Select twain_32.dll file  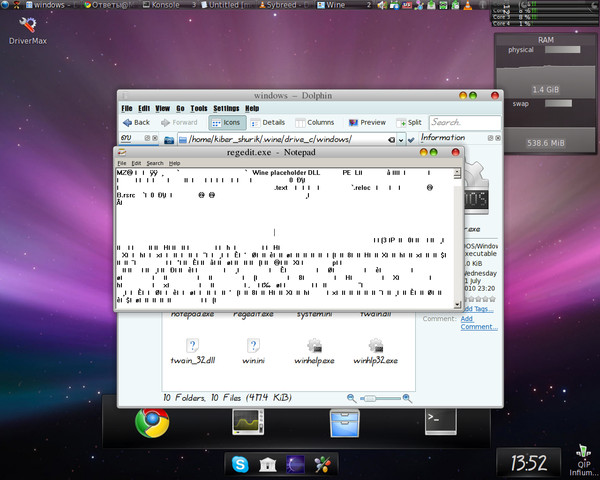coord(192,351)
